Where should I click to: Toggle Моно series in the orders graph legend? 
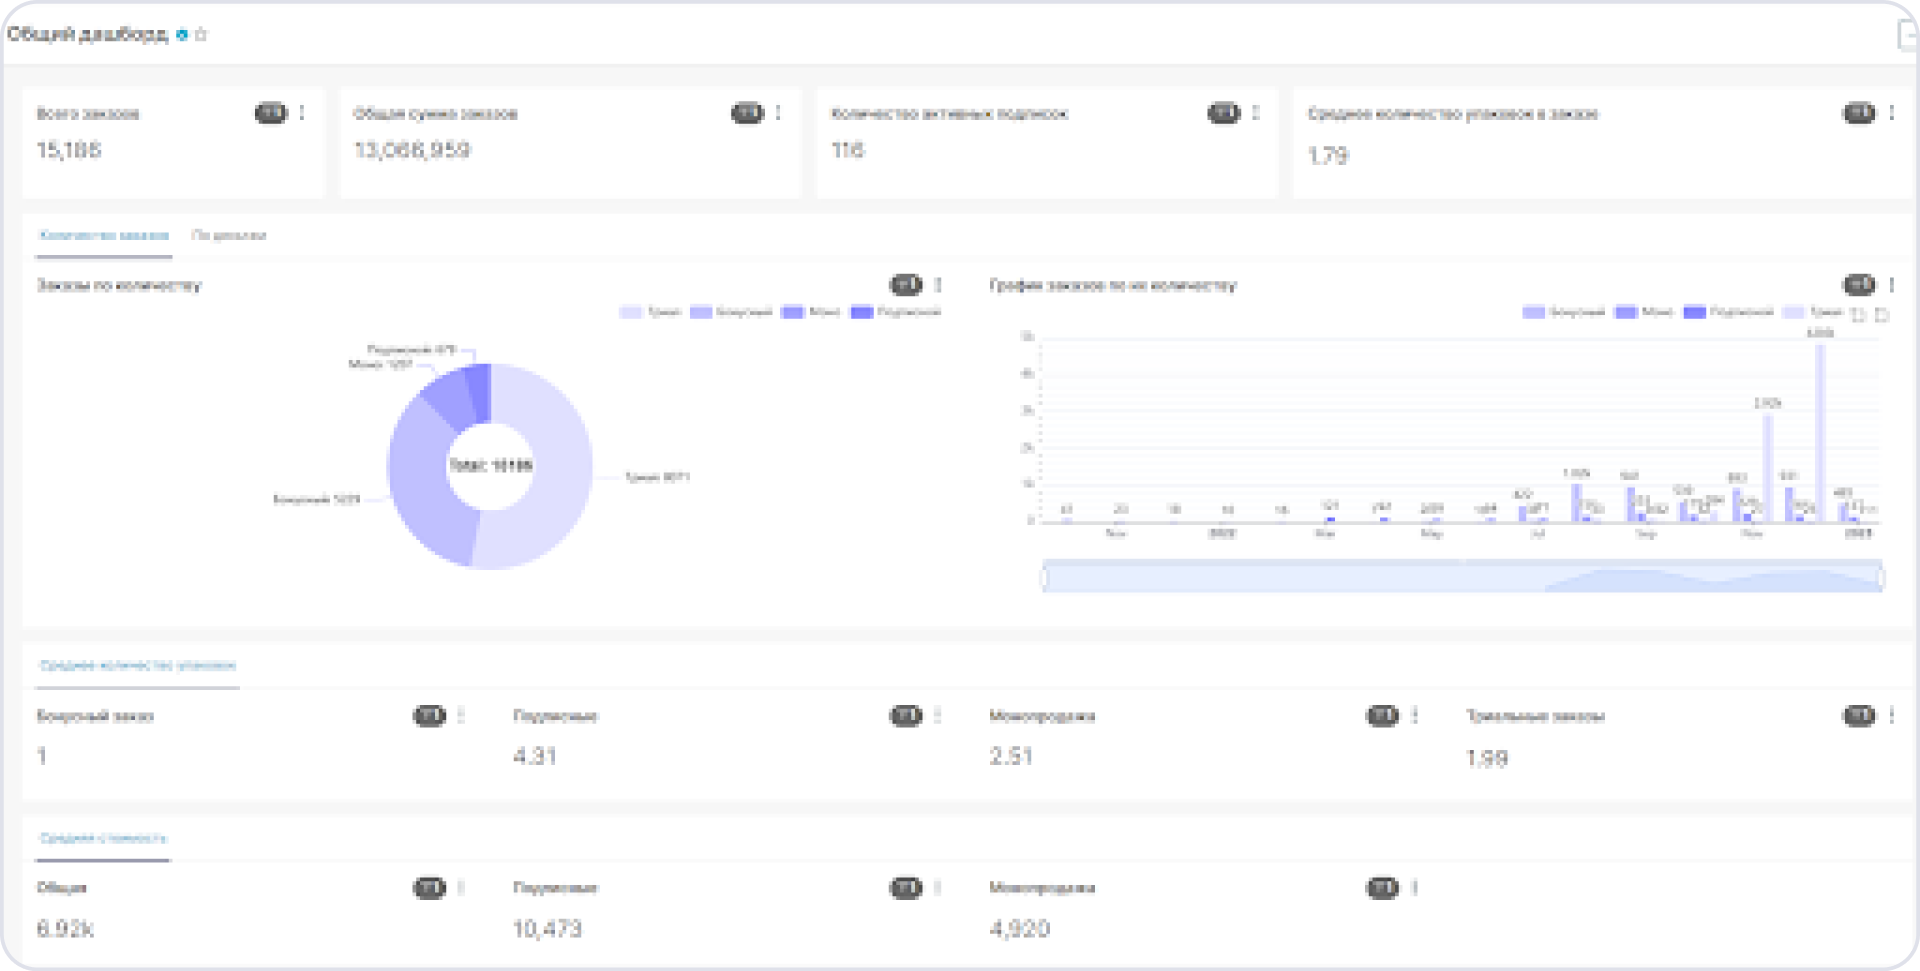[1644, 312]
